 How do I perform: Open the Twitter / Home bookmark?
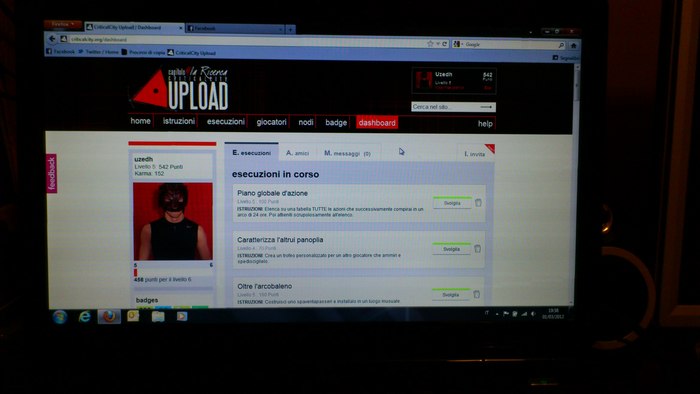coord(99,52)
